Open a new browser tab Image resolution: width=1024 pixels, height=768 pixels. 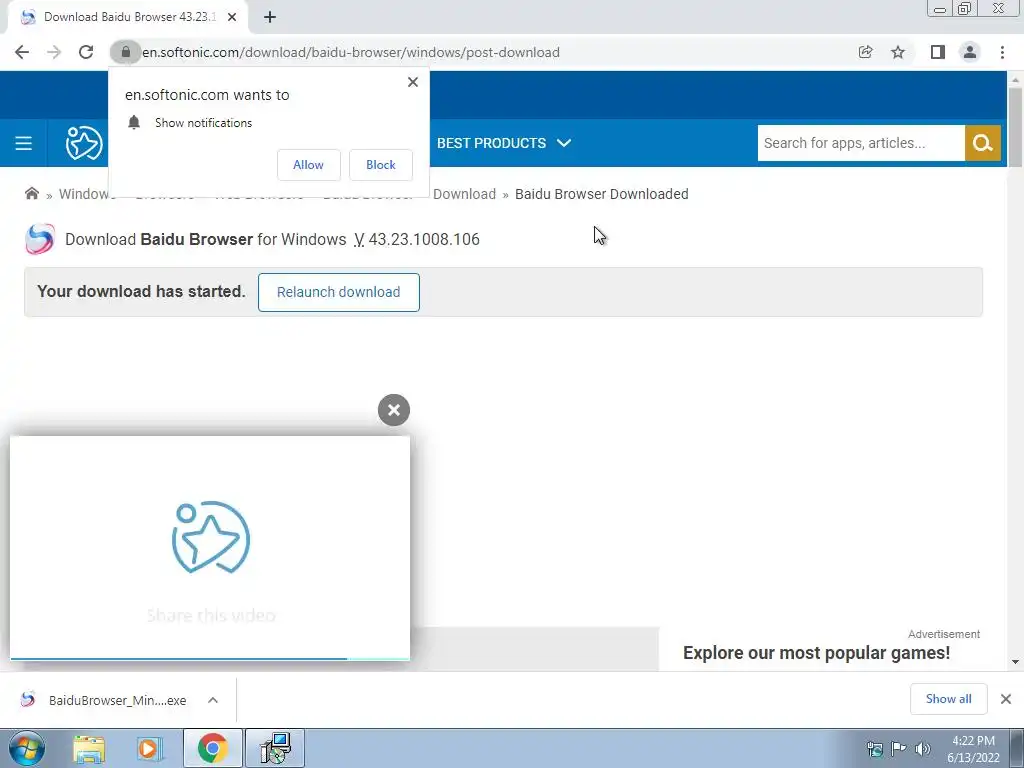pos(270,17)
